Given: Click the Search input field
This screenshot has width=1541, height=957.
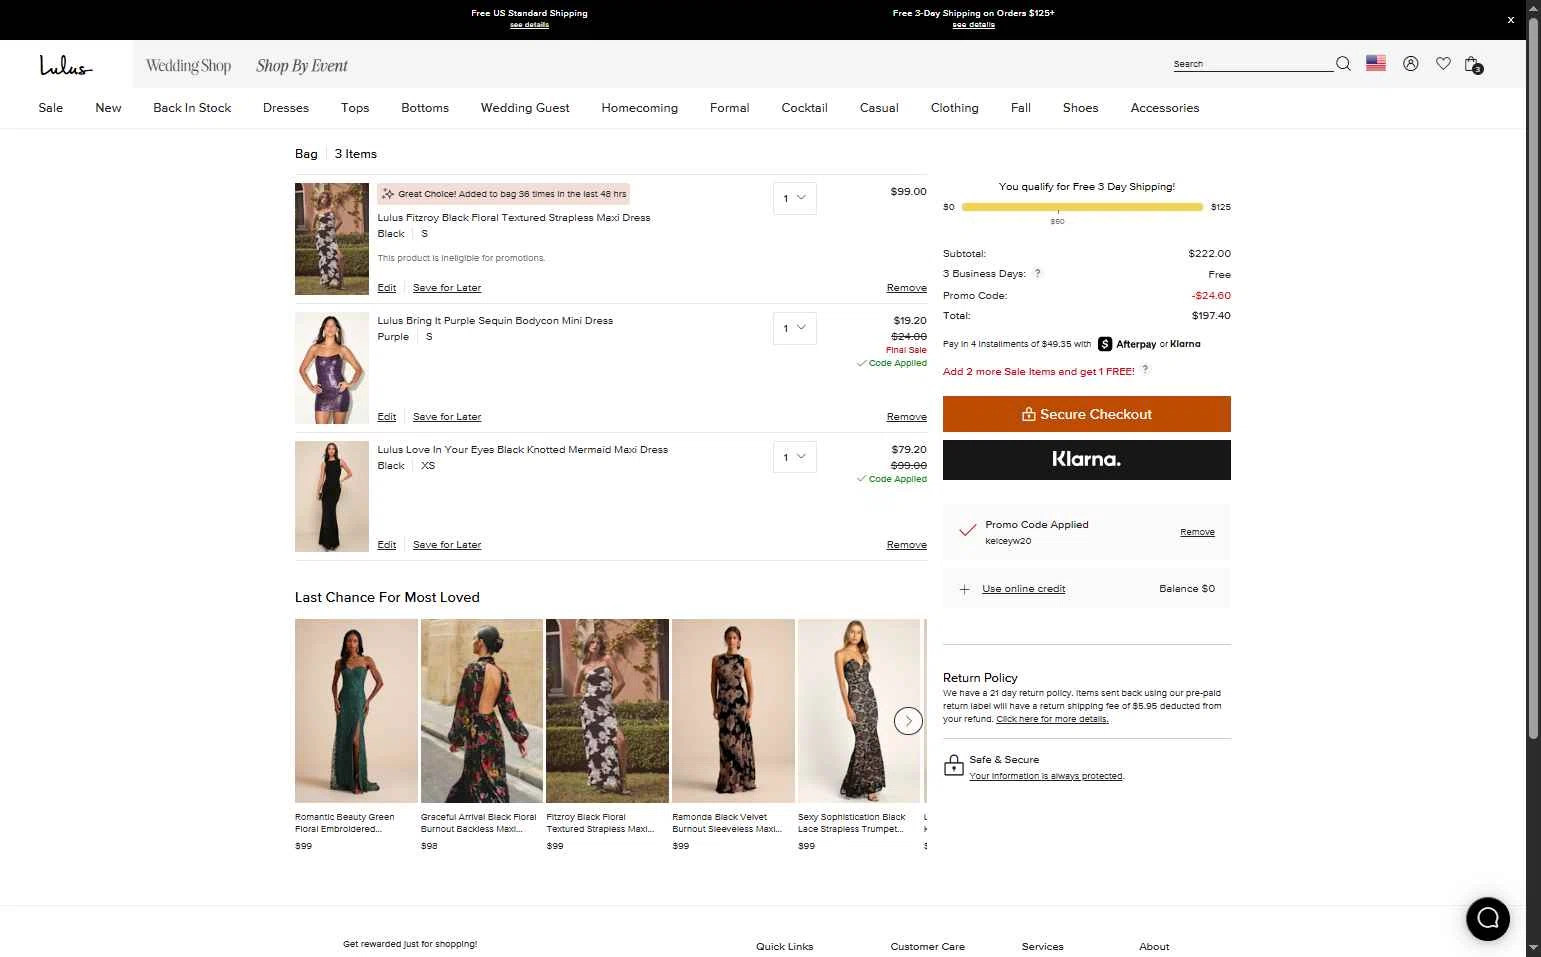Looking at the screenshot, I should click(1252, 64).
